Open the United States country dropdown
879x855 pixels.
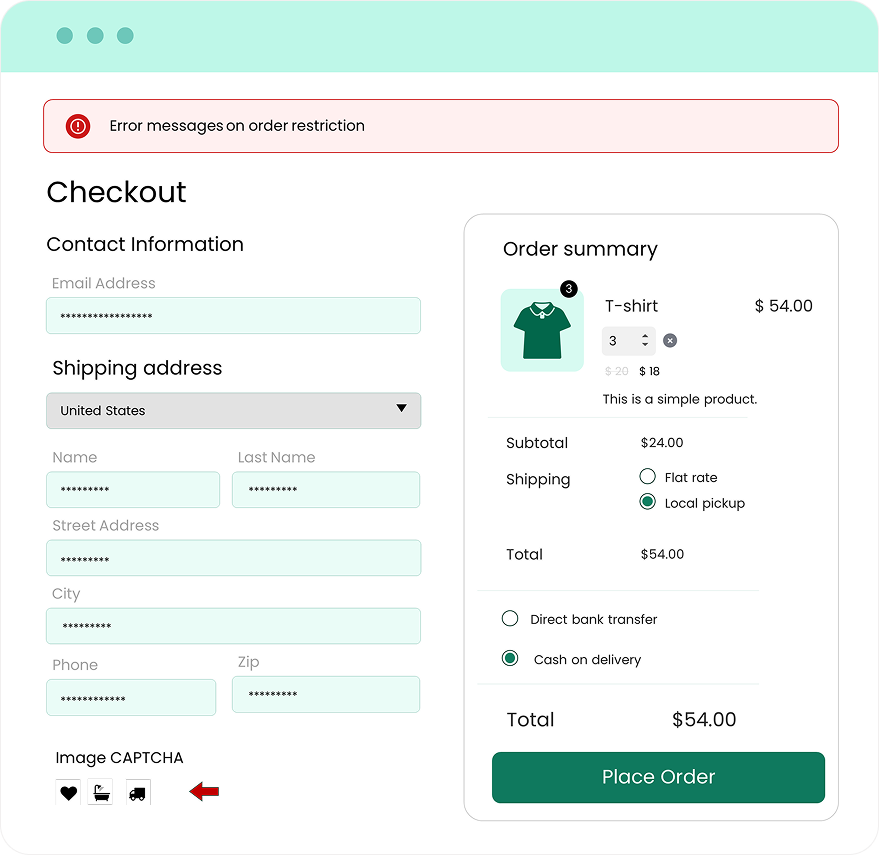click(233, 410)
